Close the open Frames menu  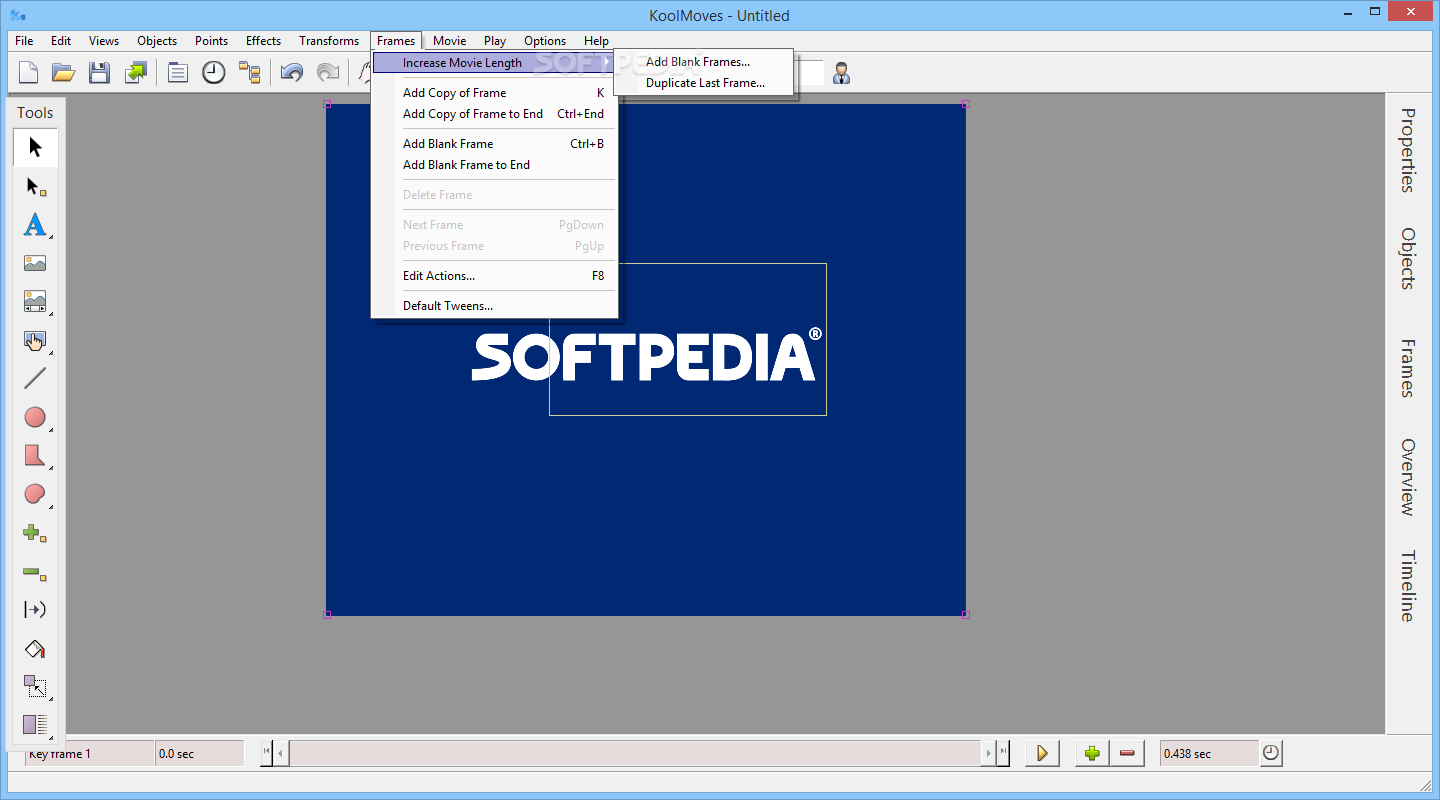396,41
